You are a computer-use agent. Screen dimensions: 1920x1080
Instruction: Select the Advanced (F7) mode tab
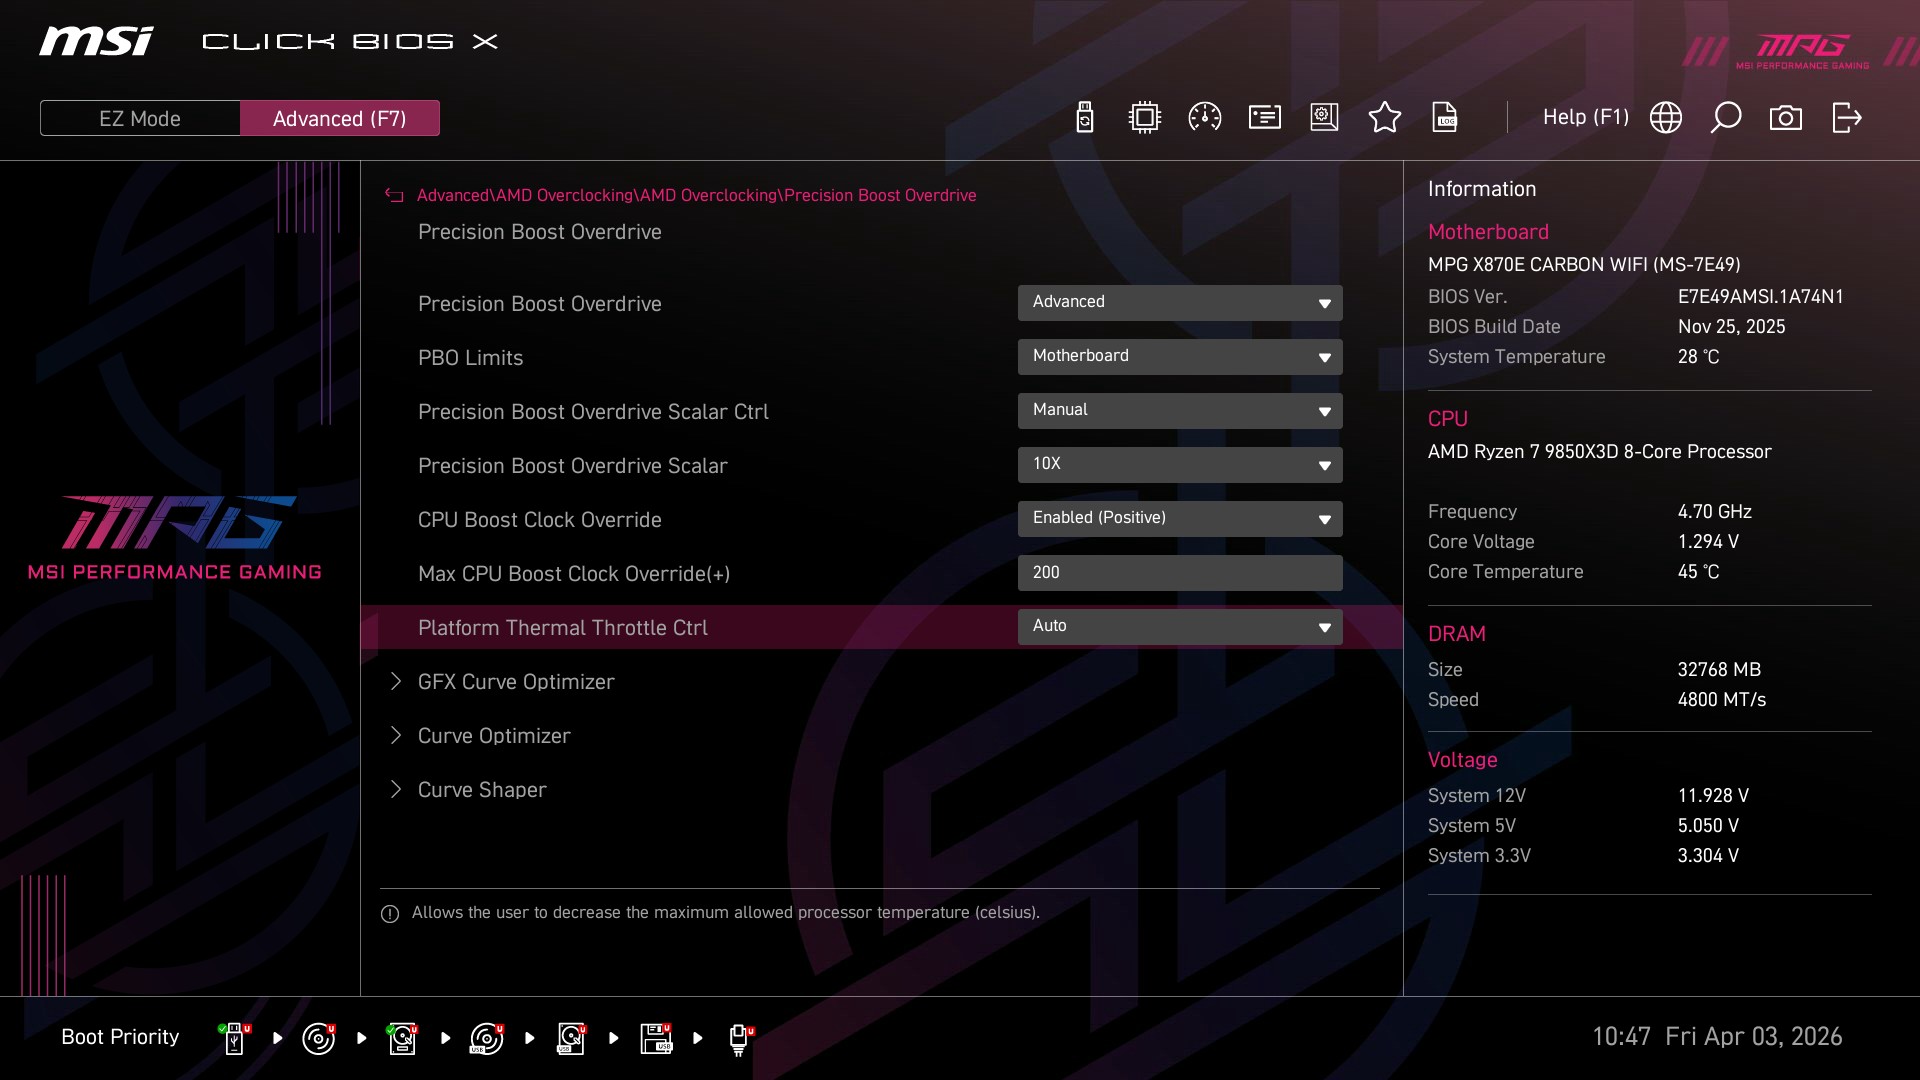pyautogui.click(x=339, y=118)
